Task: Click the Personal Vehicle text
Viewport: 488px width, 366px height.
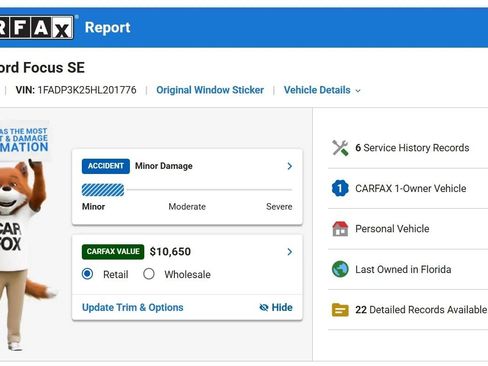Action: 392,229
